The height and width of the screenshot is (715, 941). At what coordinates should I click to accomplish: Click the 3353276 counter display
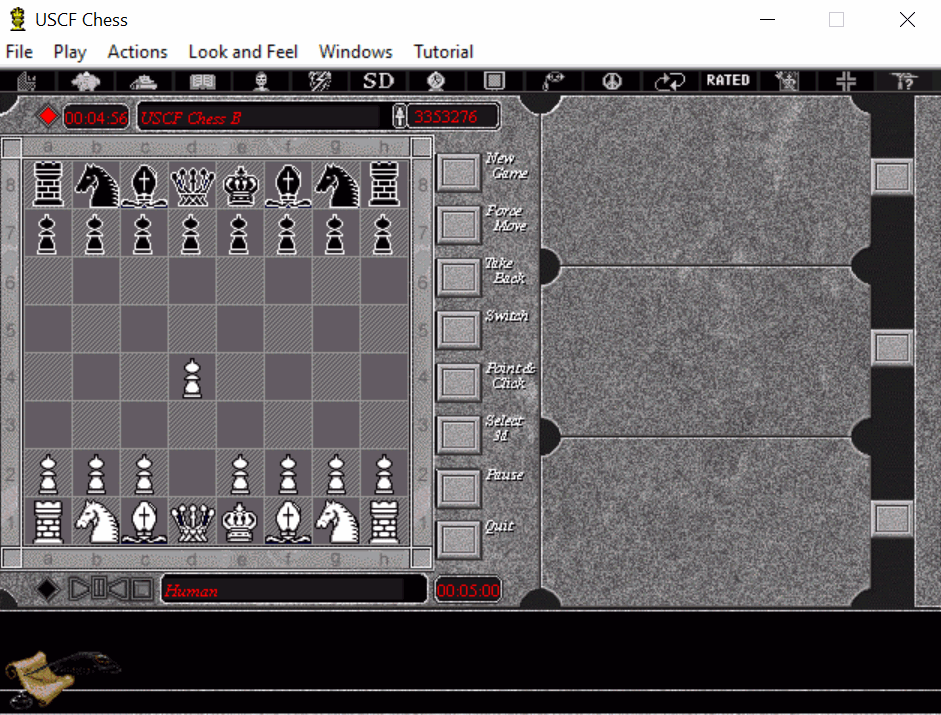(453, 116)
